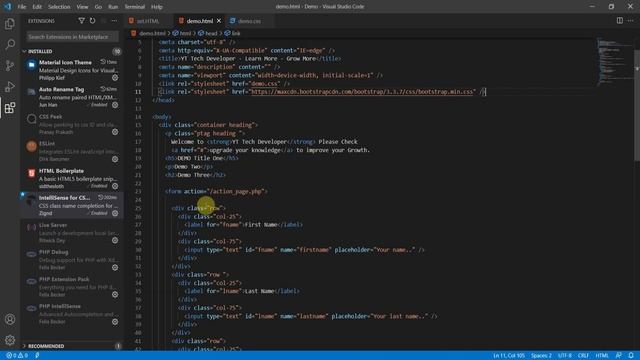
Task: Open the Source Control view
Action: click(10, 66)
